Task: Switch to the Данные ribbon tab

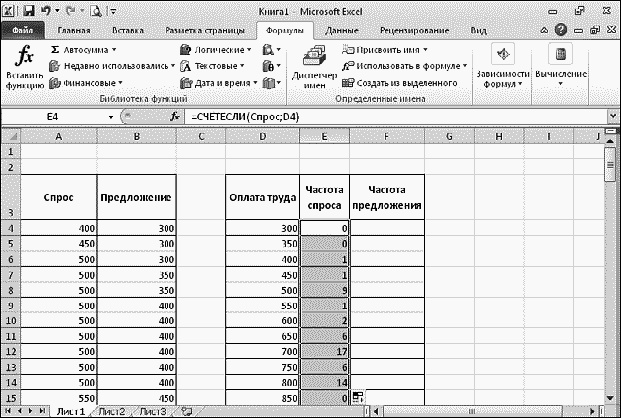Action: point(342,30)
